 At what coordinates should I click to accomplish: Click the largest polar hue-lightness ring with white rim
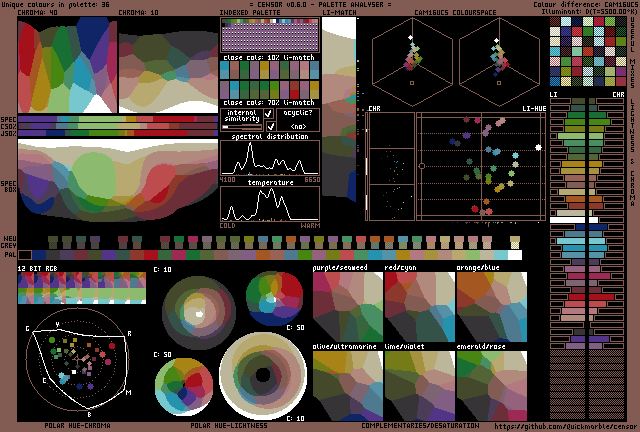pos(263,374)
